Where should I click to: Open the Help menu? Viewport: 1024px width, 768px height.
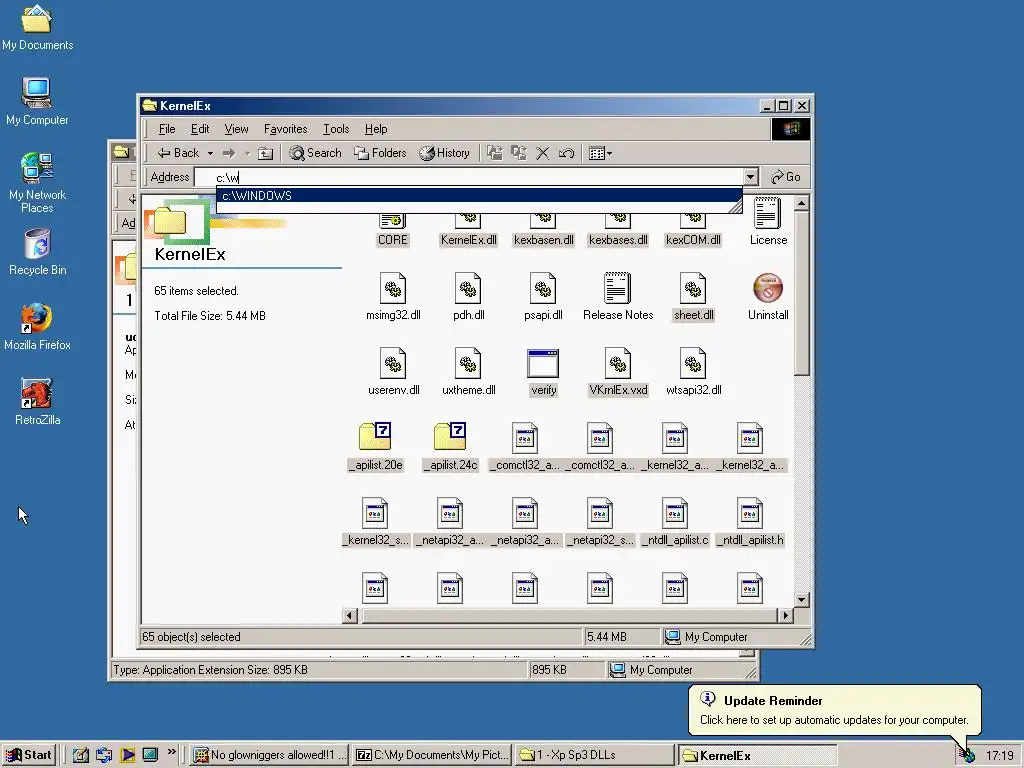tap(376, 129)
